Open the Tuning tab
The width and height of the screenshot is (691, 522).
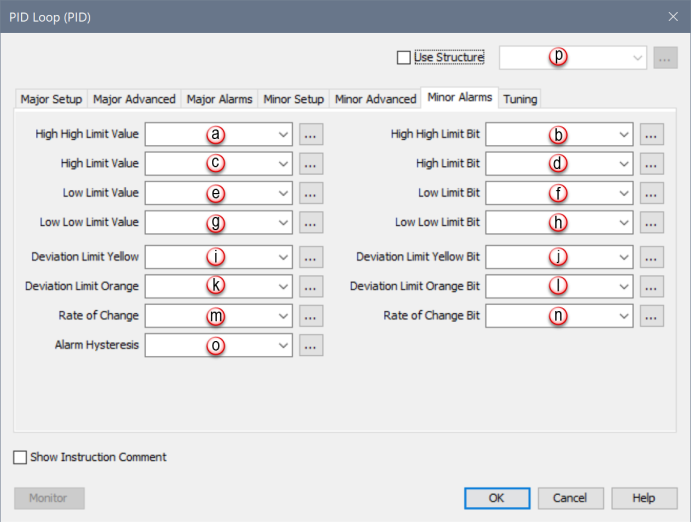[x=520, y=99]
